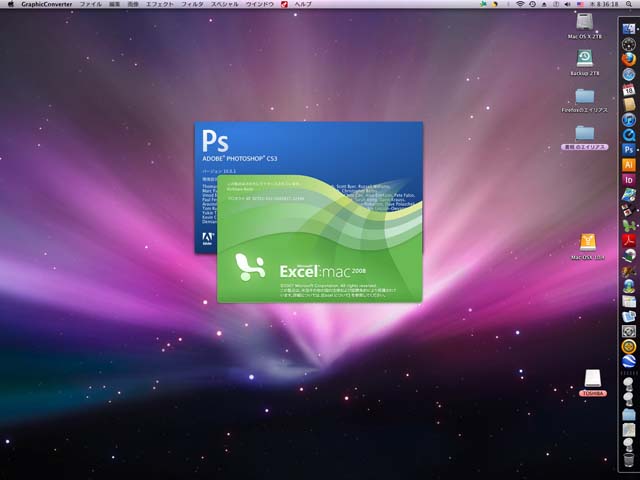Screen dimensions: 640x480
Task: Open Time Machine menu bar icon
Action: [x=532, y=4]
